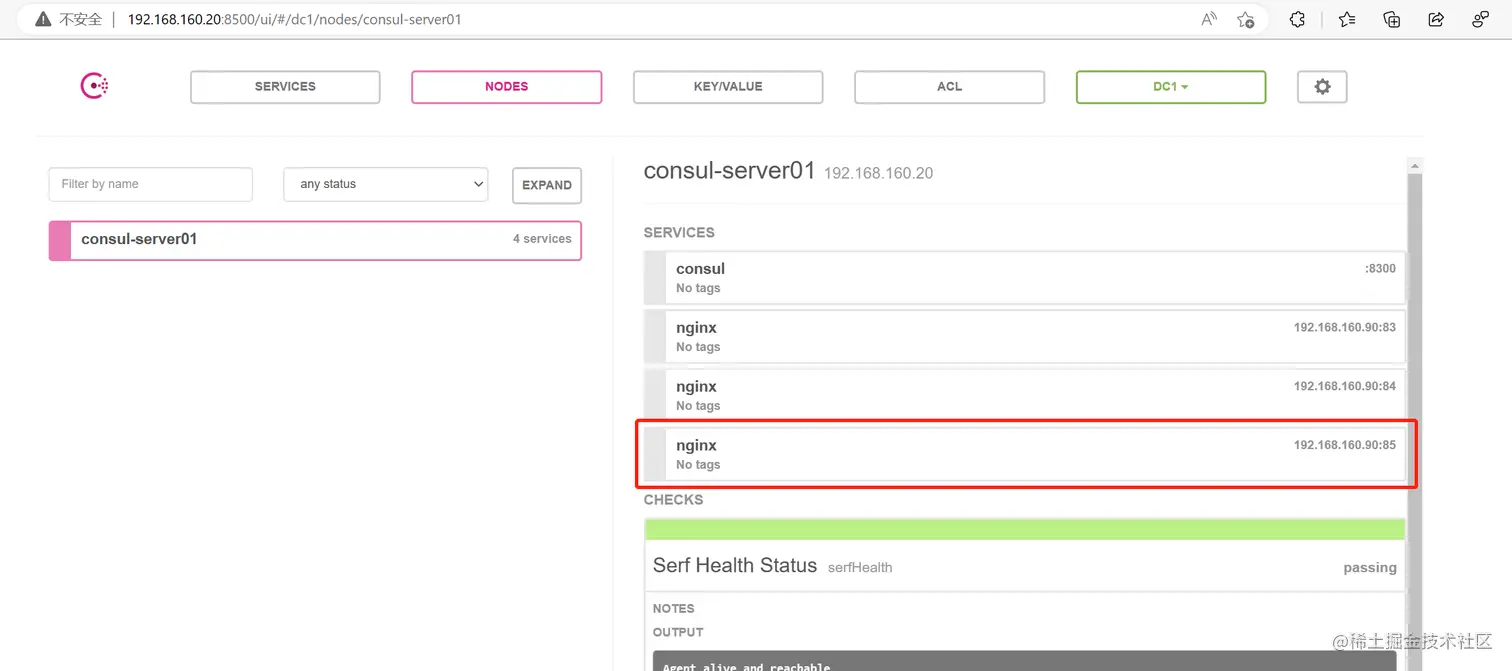
Task: Switch to the KEY/VALUE tab
Action: (728, 87)
